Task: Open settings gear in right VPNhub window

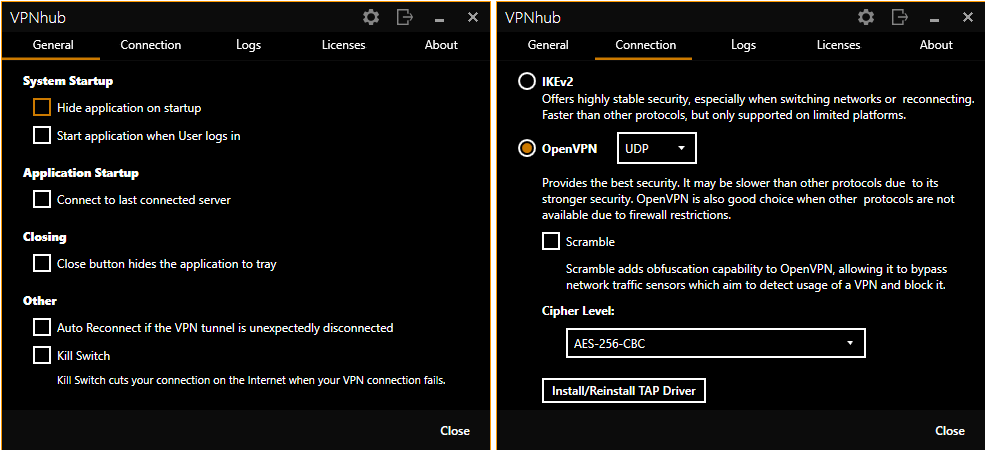Action: [866, 18]
